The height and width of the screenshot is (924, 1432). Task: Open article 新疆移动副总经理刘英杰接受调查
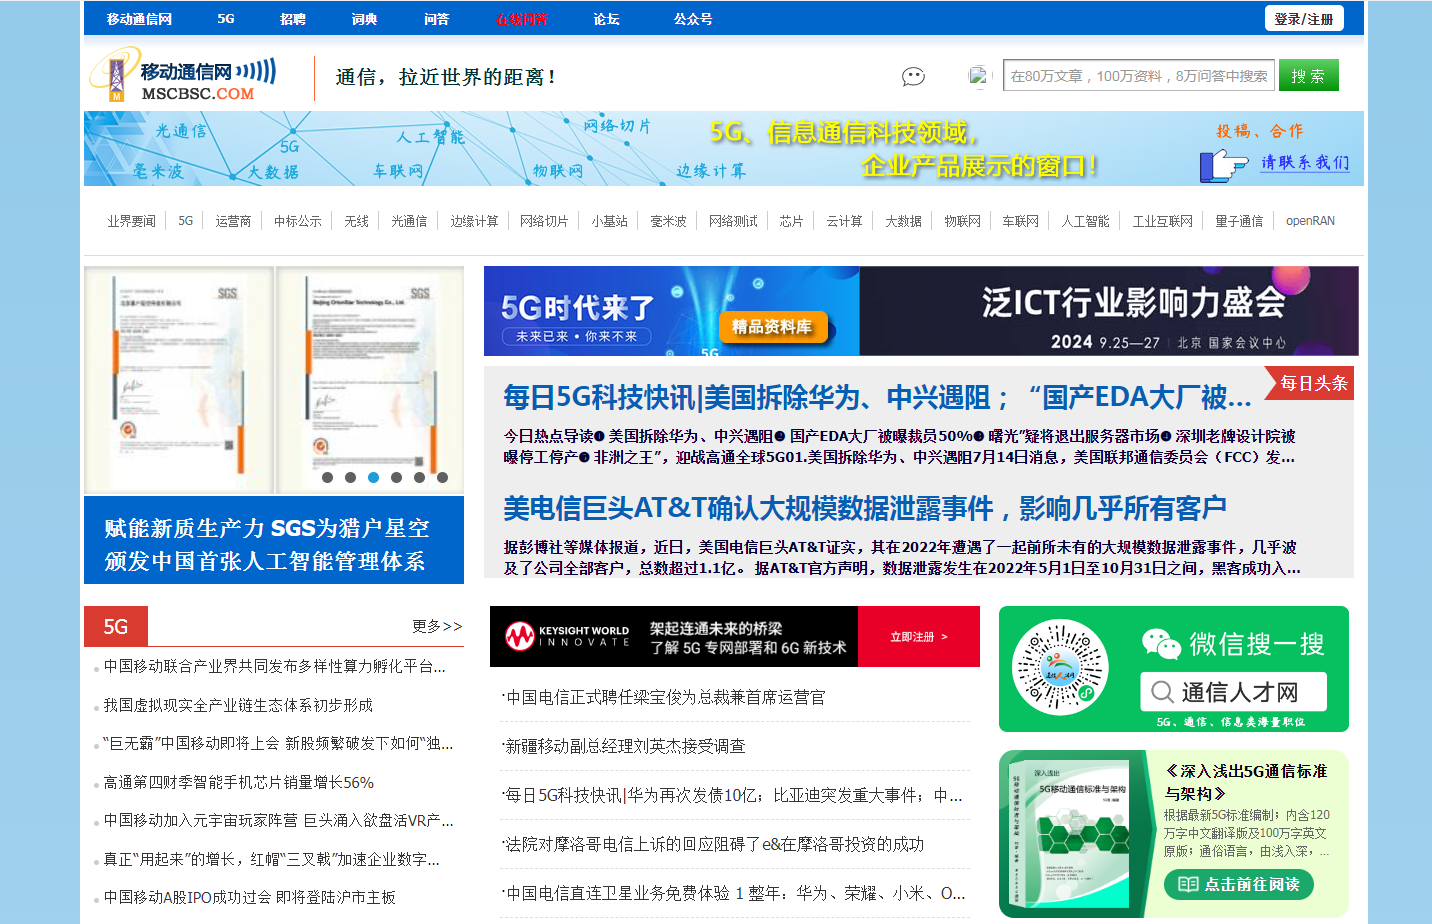pos(625,746)
